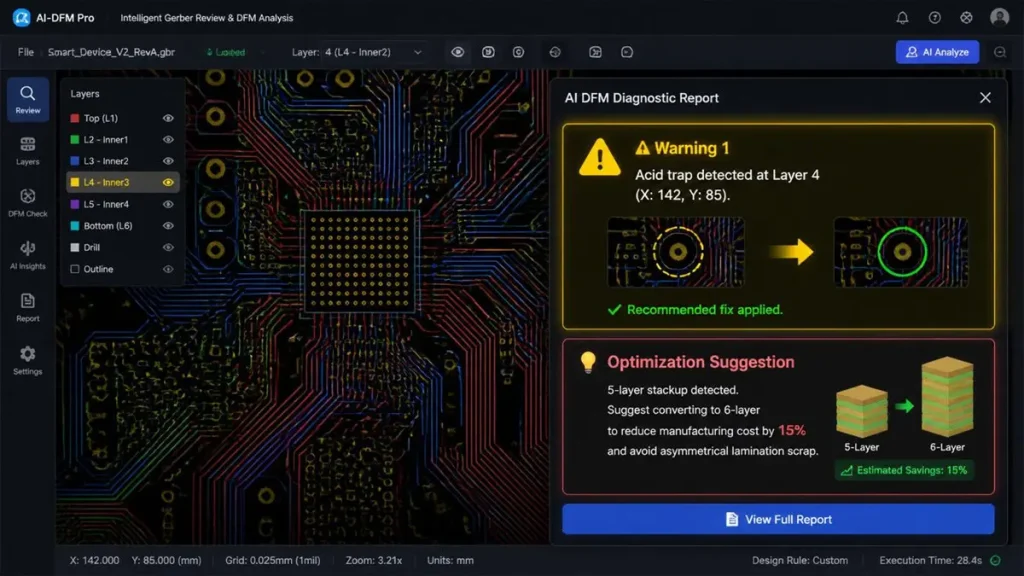Image resolution: width=1024 pixels, height=576 pixels.
Task: Toggle visibility of Outline layer
Action: pyautogui.click(x=168, y=269)
